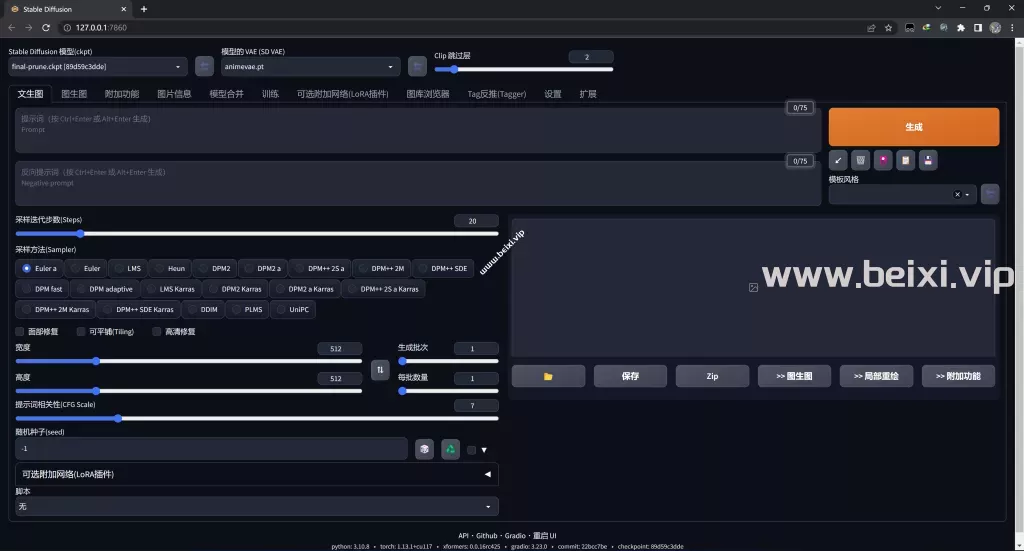1024x551 pixels.
Task: Click the seed input field
Action: point(212,449)
